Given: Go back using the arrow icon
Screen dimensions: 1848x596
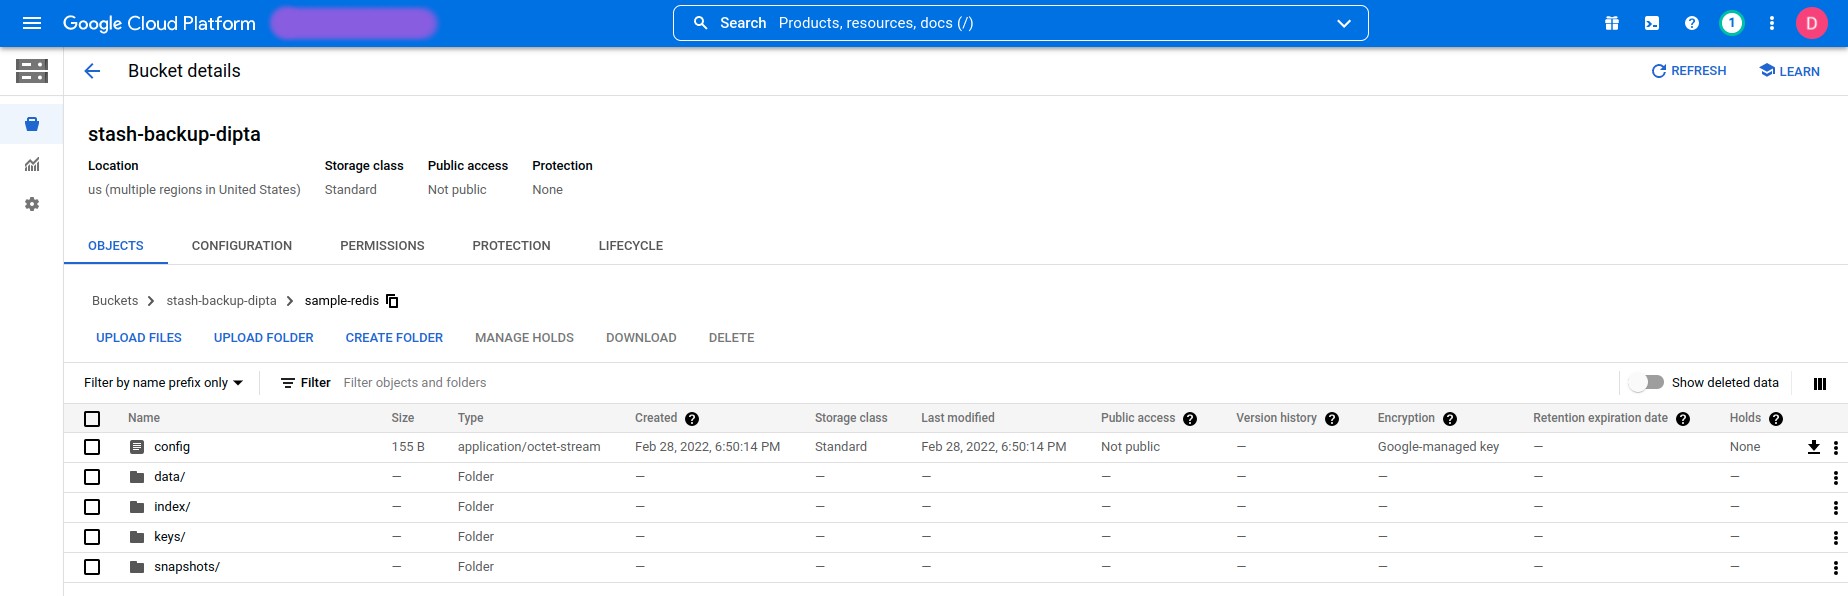Looking at the screenshot, I should pos(92,71).
